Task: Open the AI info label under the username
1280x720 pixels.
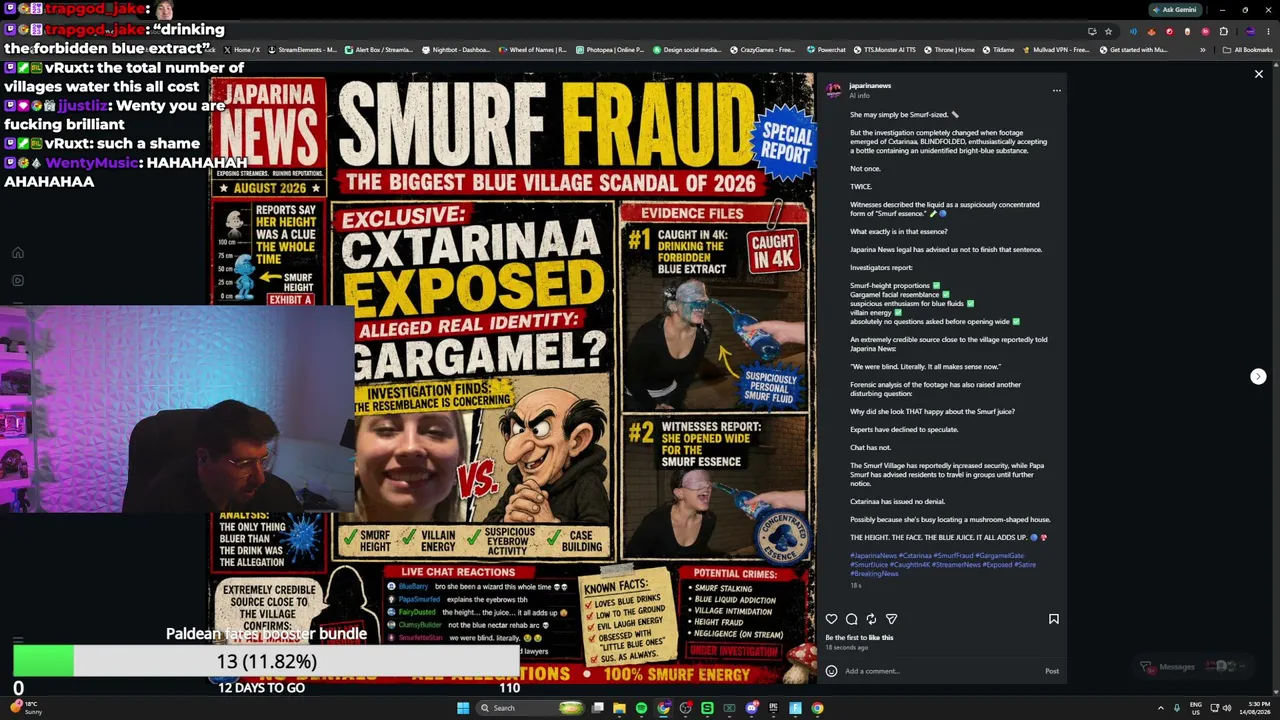Action: (x=859, y=95)
